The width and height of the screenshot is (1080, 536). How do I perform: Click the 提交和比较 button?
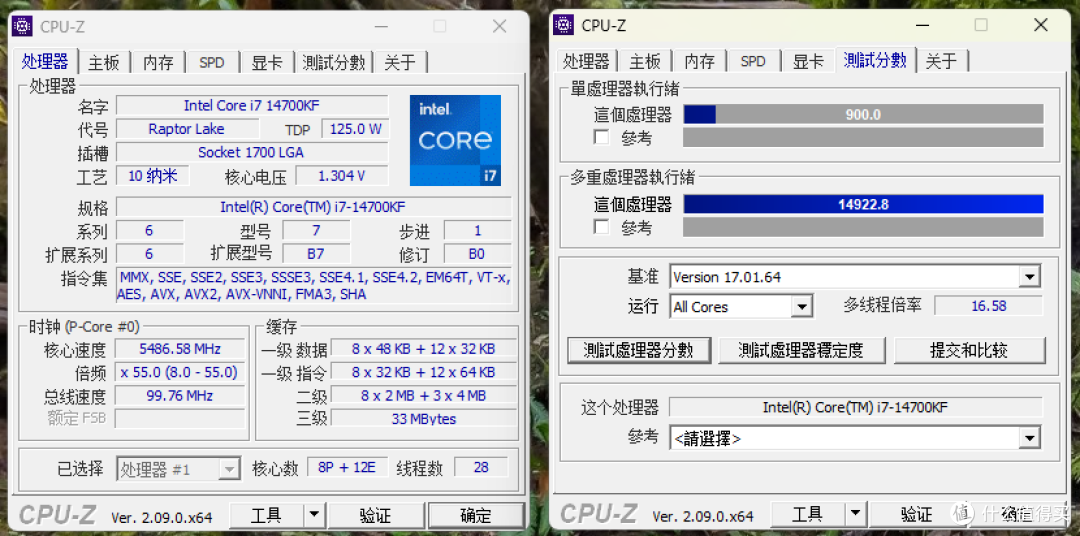point(969,350)
